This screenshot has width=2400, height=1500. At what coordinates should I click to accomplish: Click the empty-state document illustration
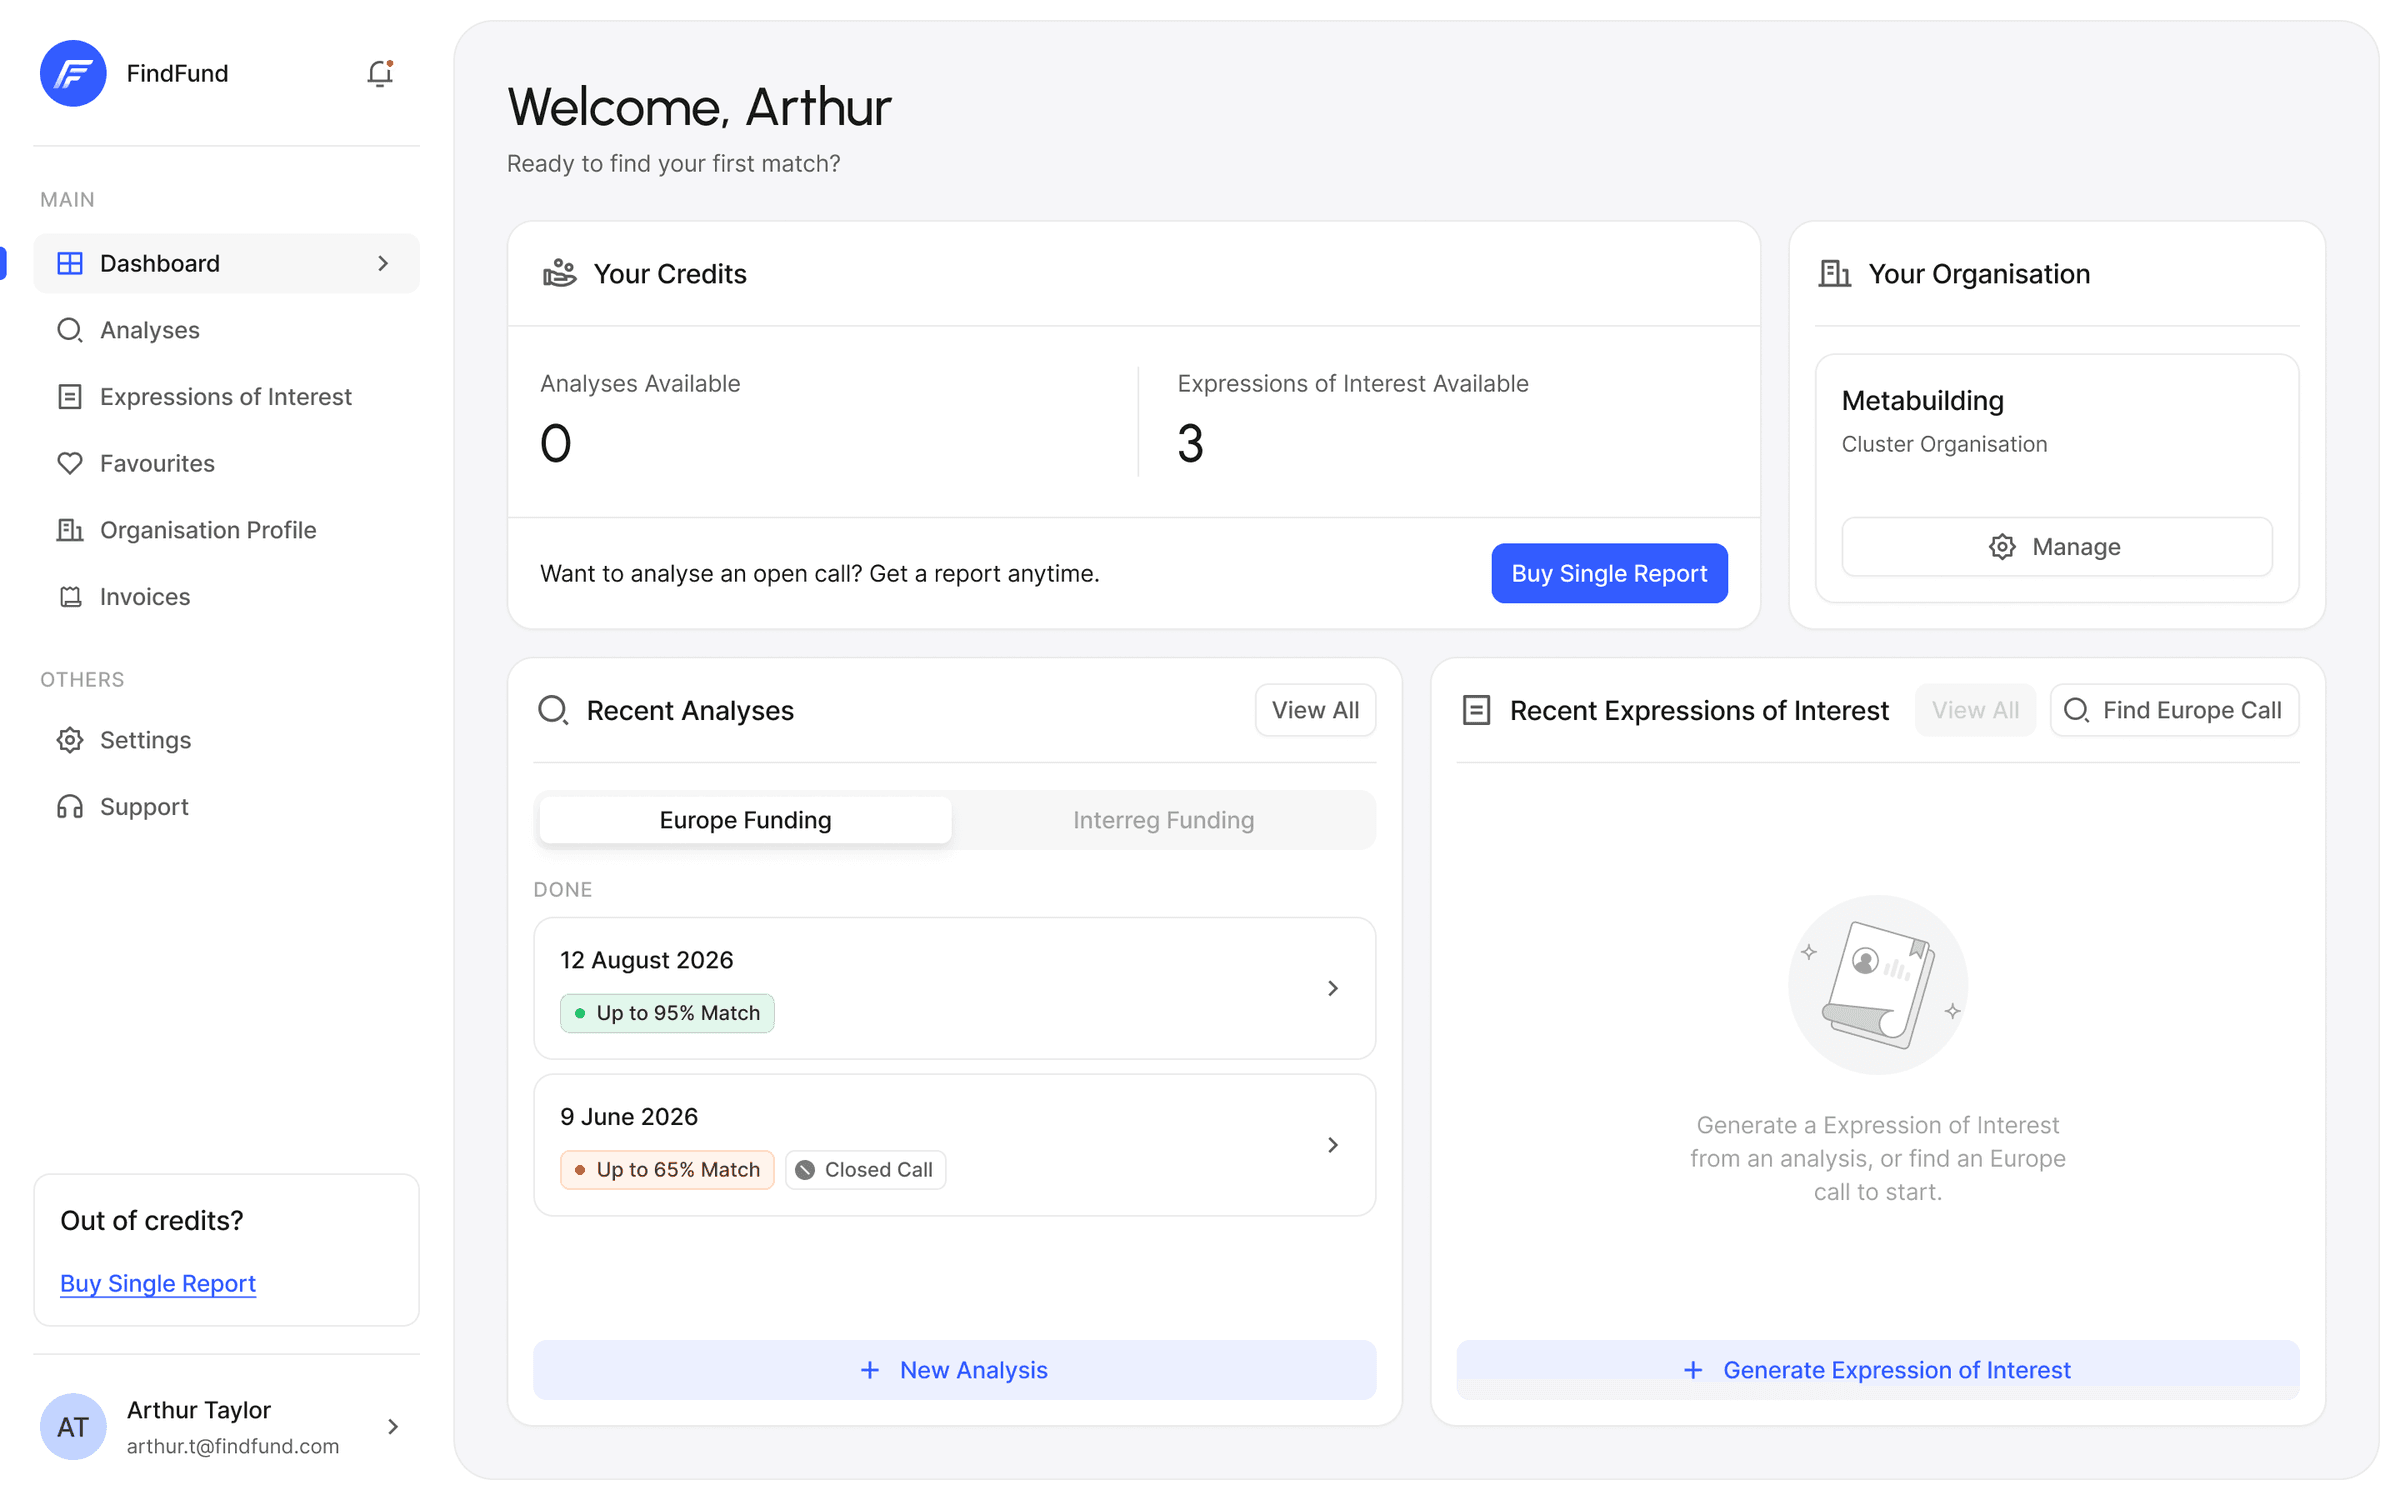click(1878, 985)
